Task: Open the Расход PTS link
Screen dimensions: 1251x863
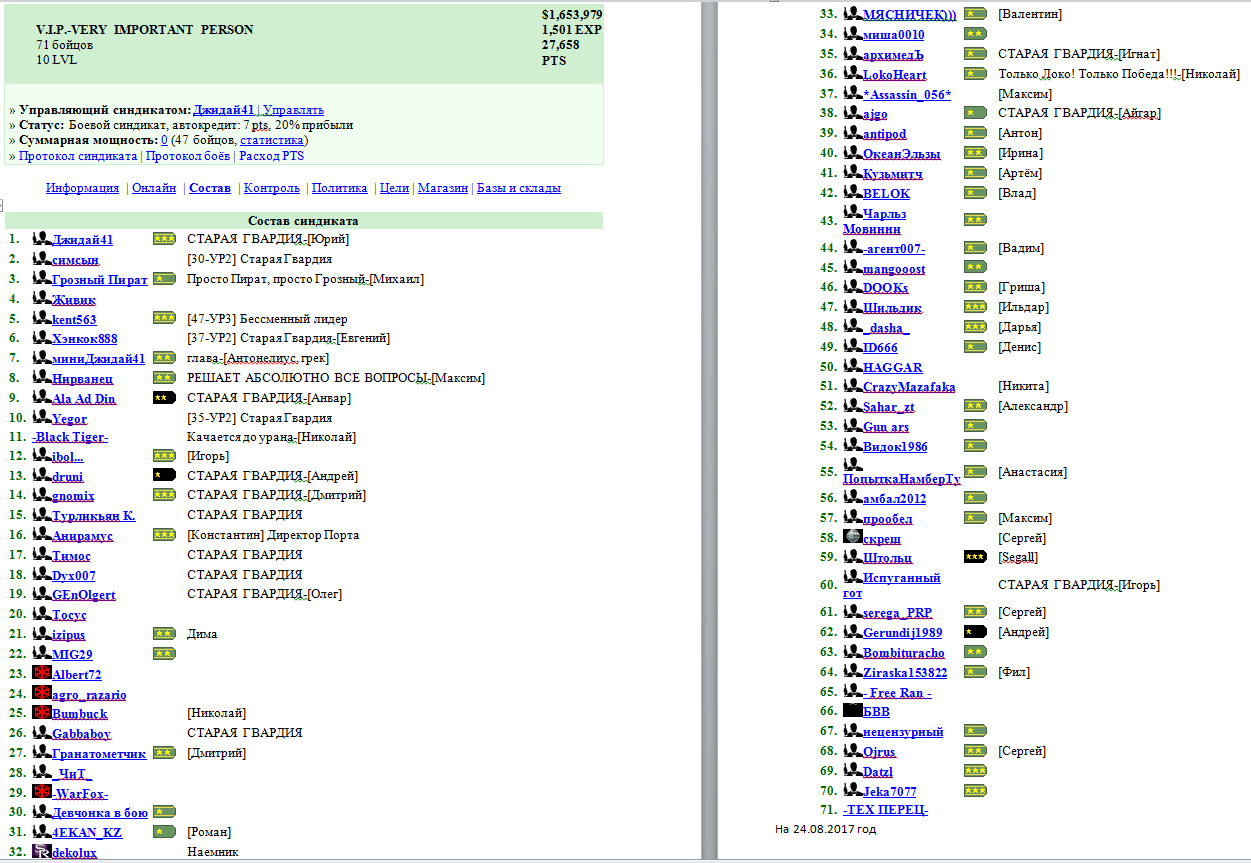Action: pos(272,156)
